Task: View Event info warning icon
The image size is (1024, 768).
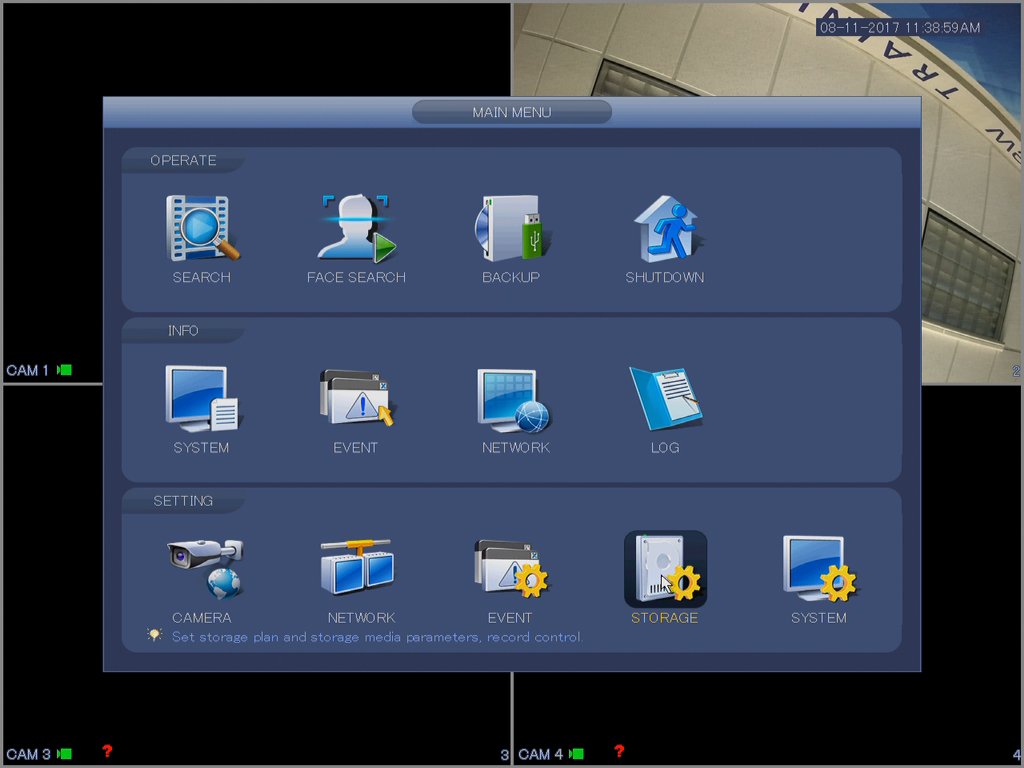Action: click(356, 399)
